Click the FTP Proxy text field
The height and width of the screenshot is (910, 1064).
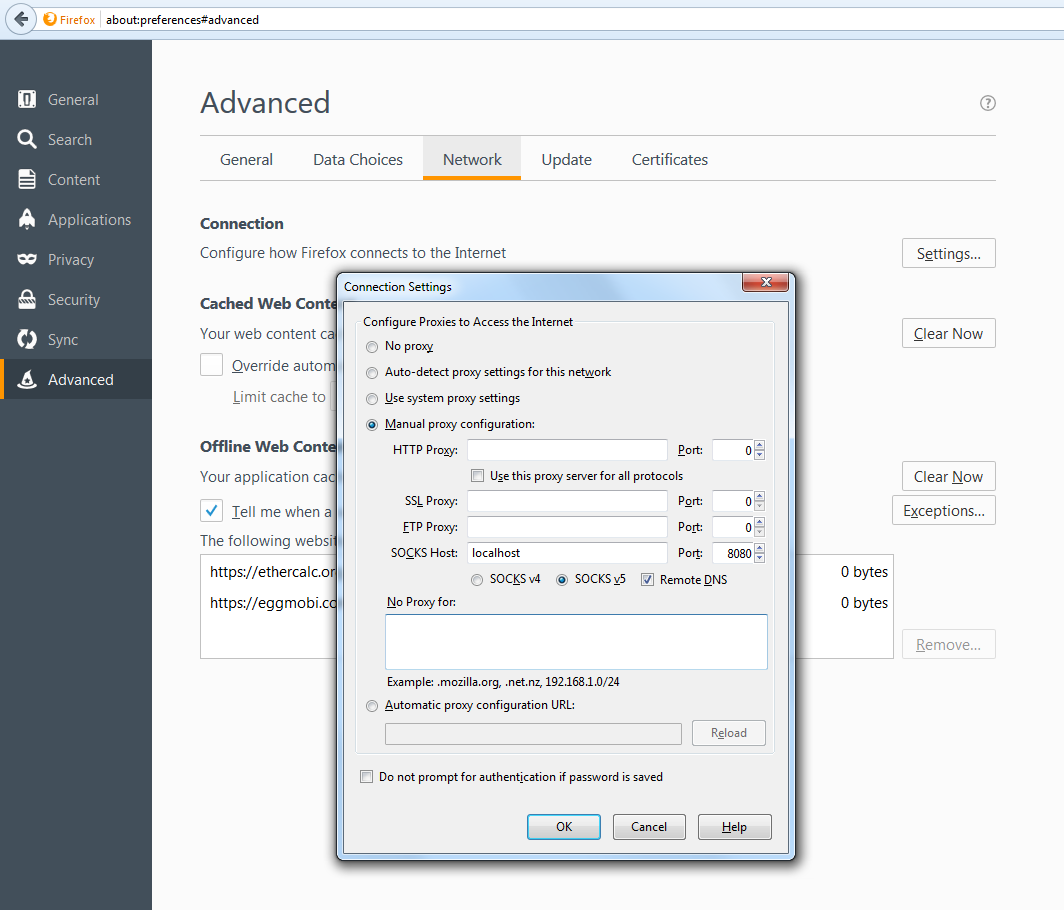(567, 527)
